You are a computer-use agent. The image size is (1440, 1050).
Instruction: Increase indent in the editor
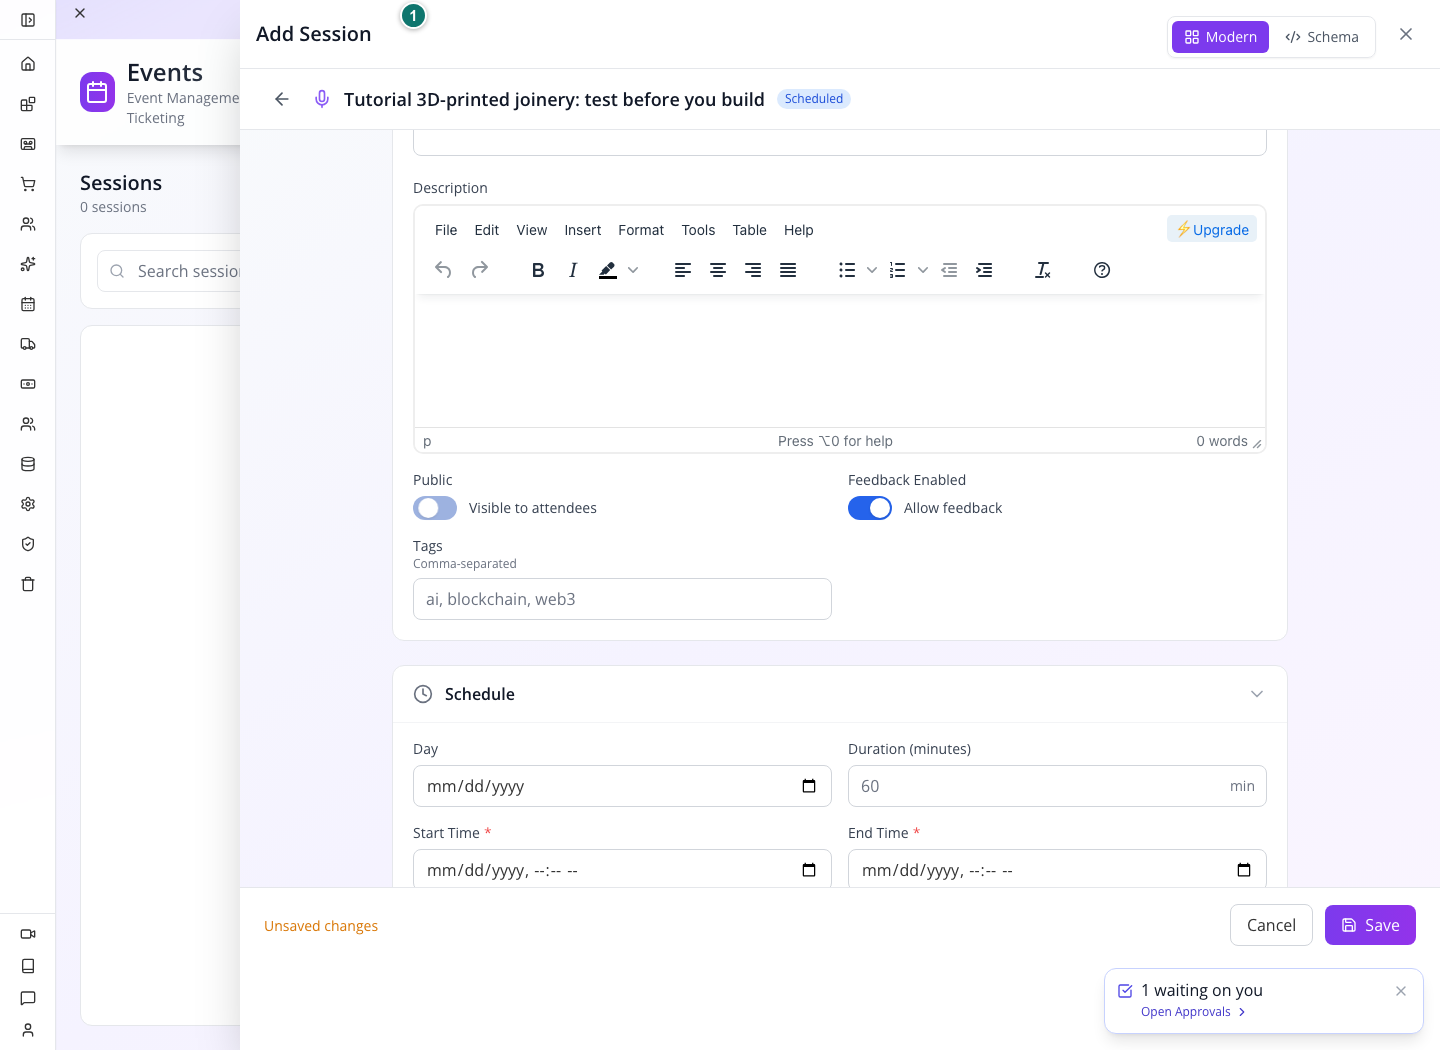coord(984,270)
